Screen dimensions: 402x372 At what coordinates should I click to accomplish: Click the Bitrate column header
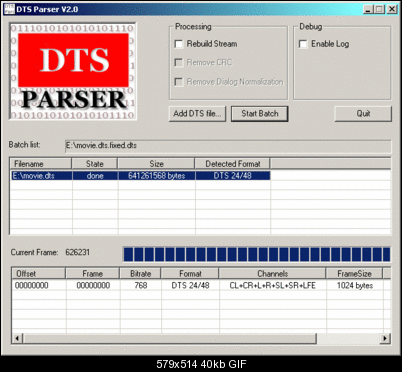pyautogui.click(x=140, y=273)
